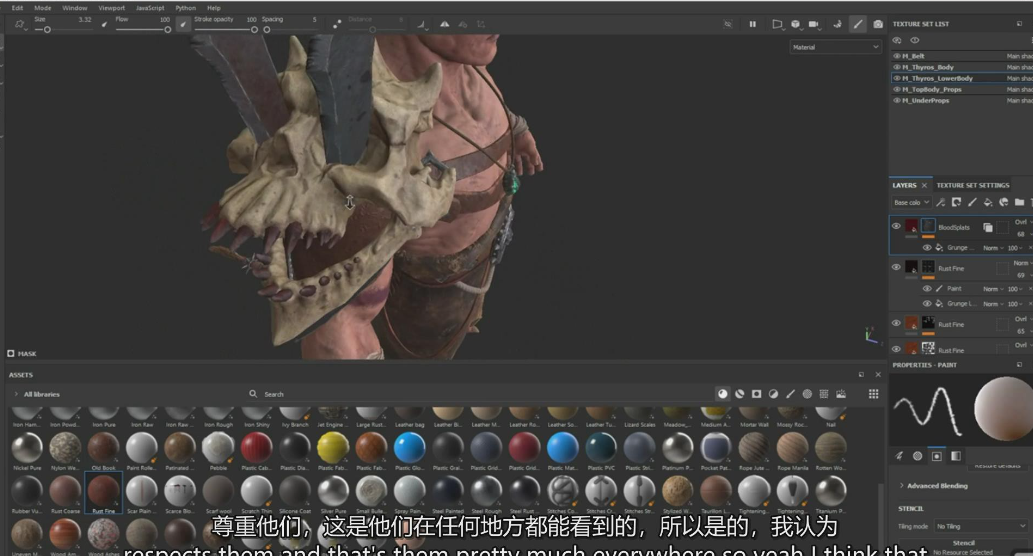Hide the Paint effect under Rust Fine
This screenshot has height=556, width=1033.
pos(927,289)
